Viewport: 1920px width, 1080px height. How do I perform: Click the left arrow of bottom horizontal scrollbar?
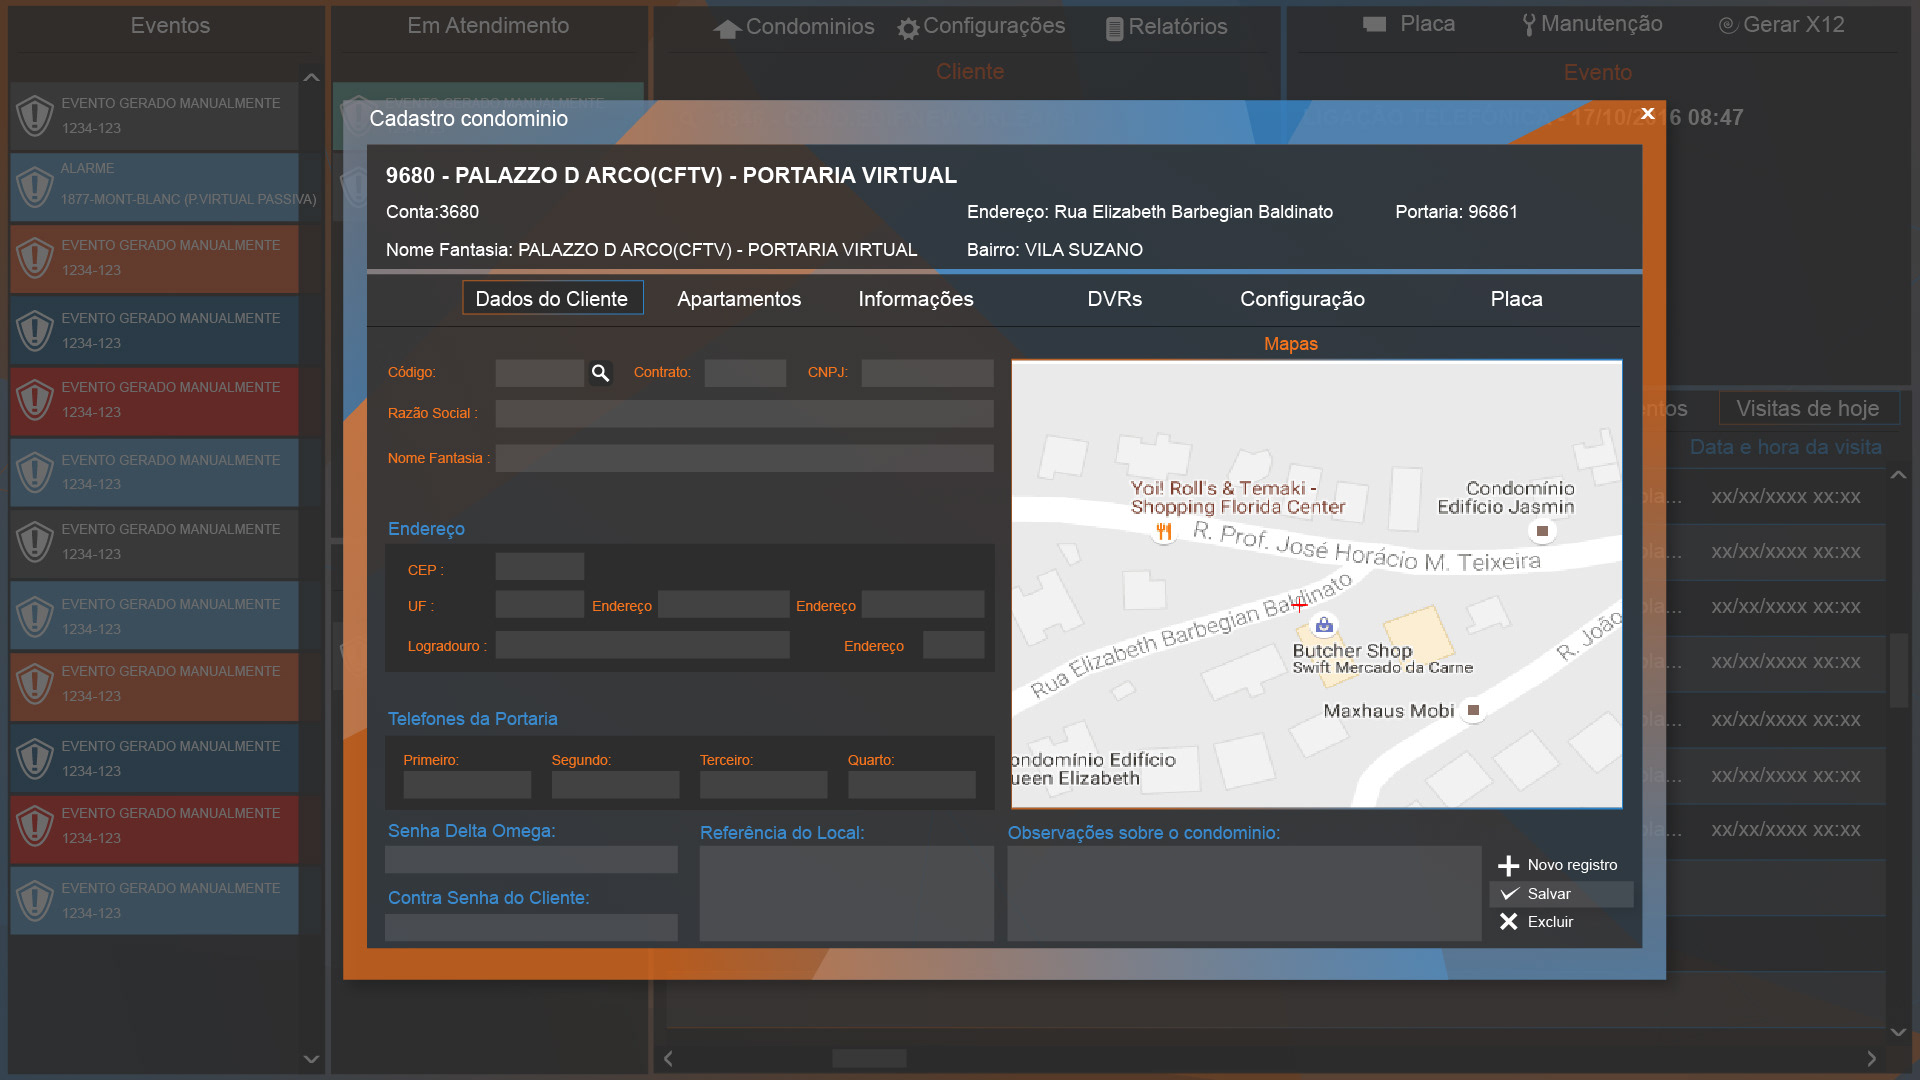[x=668, y=1058]
